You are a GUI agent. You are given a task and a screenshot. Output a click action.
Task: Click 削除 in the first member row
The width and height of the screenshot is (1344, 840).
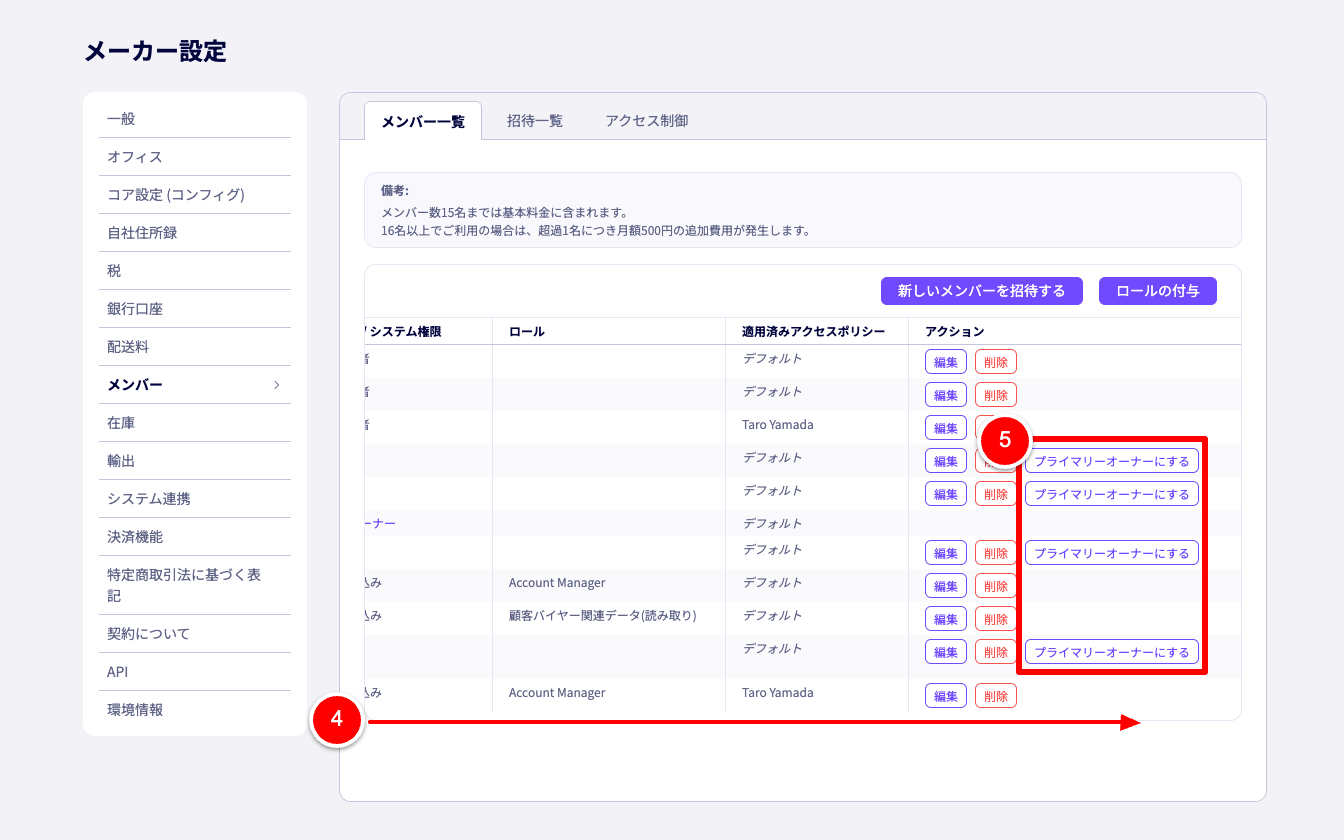click(x=995, y=362)
